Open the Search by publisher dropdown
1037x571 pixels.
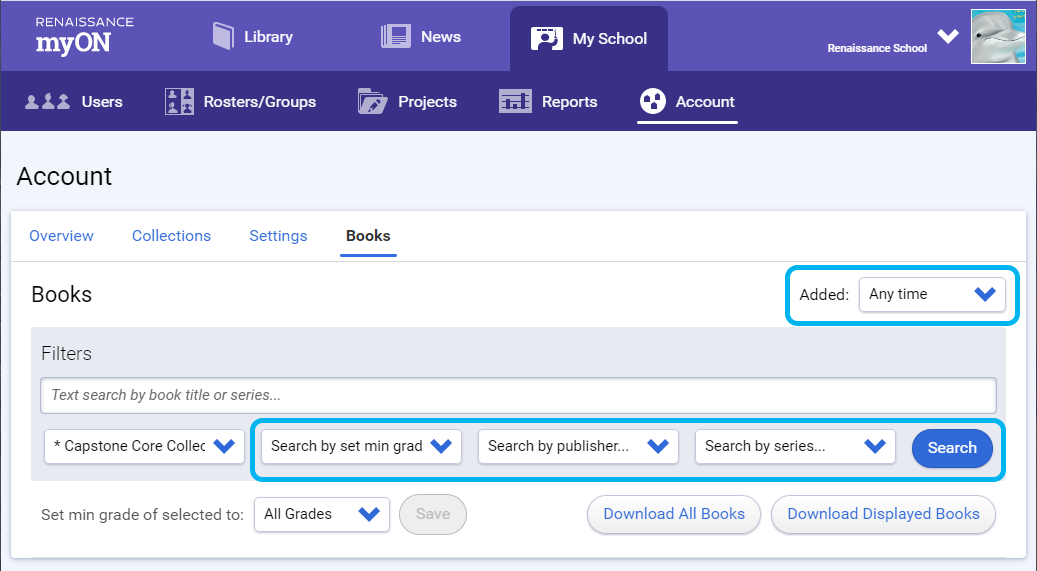click(578, 447)
